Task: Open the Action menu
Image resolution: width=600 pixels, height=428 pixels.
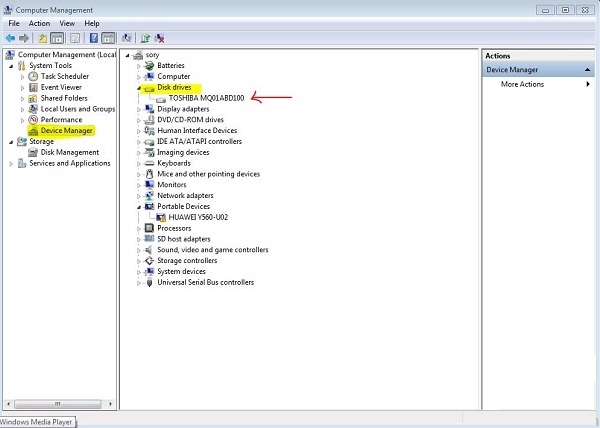Action: [x=39, y=23]
